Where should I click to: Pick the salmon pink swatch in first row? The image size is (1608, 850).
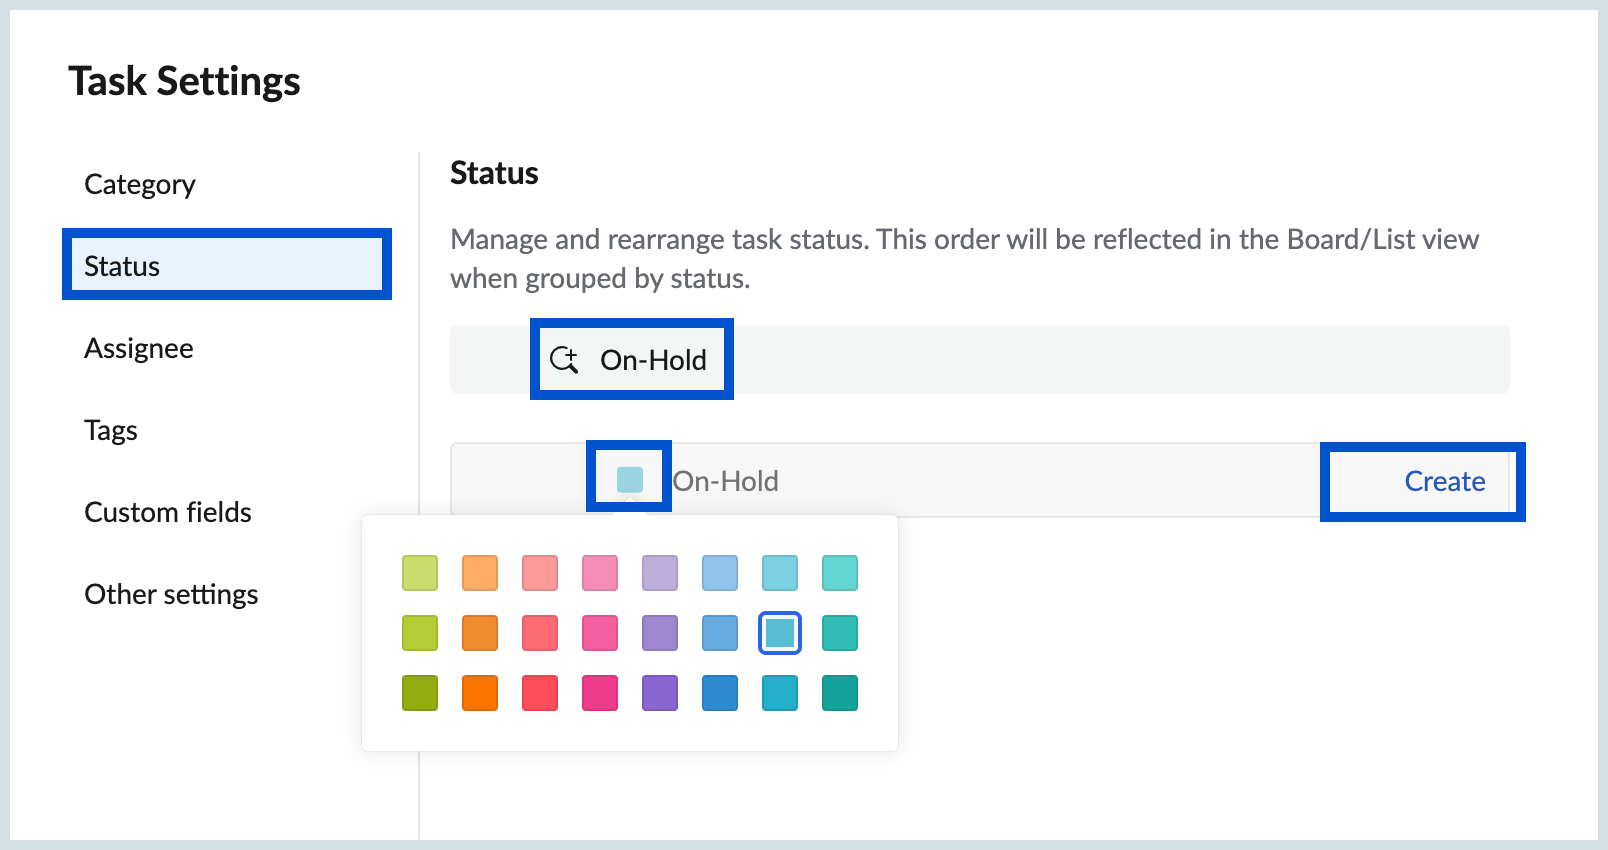point(540,573)
